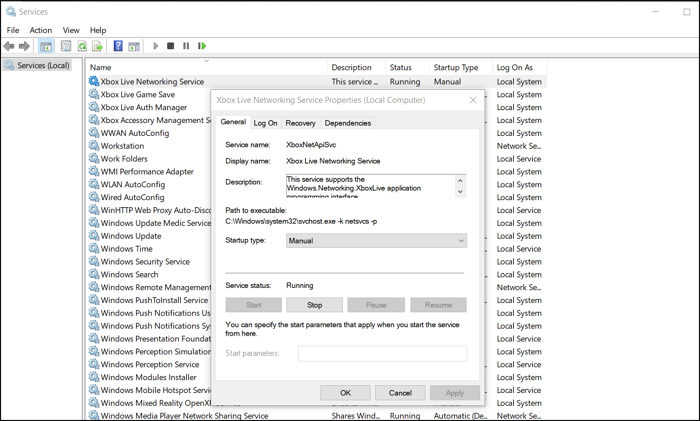
Task: Switch to the Dependencies tab
Action: (x=348, y=123)
